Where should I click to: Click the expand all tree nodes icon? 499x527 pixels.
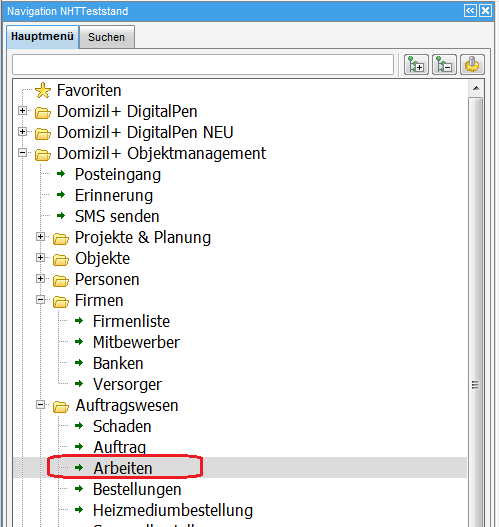pyautogui.click(x=416, y=64)
